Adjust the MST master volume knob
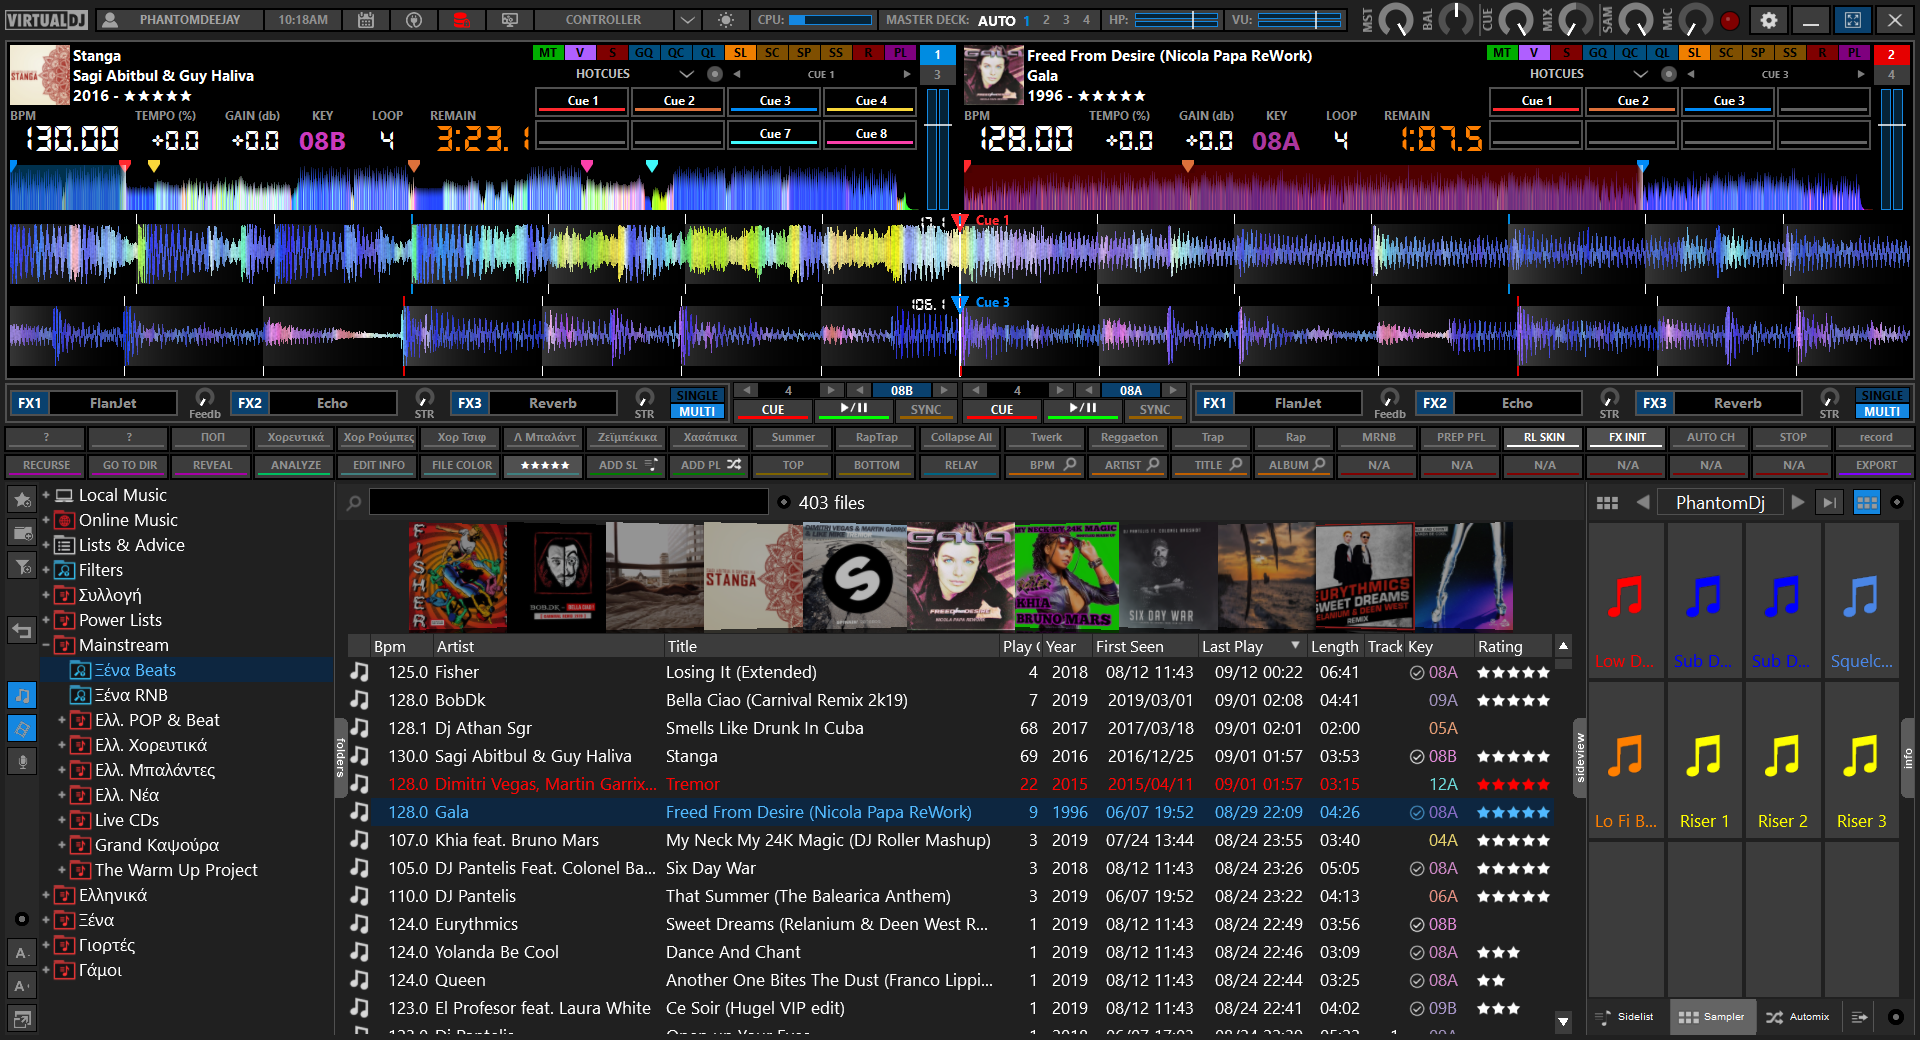The height and width of the screenshot is (1040, 1920). point(1396,19)
